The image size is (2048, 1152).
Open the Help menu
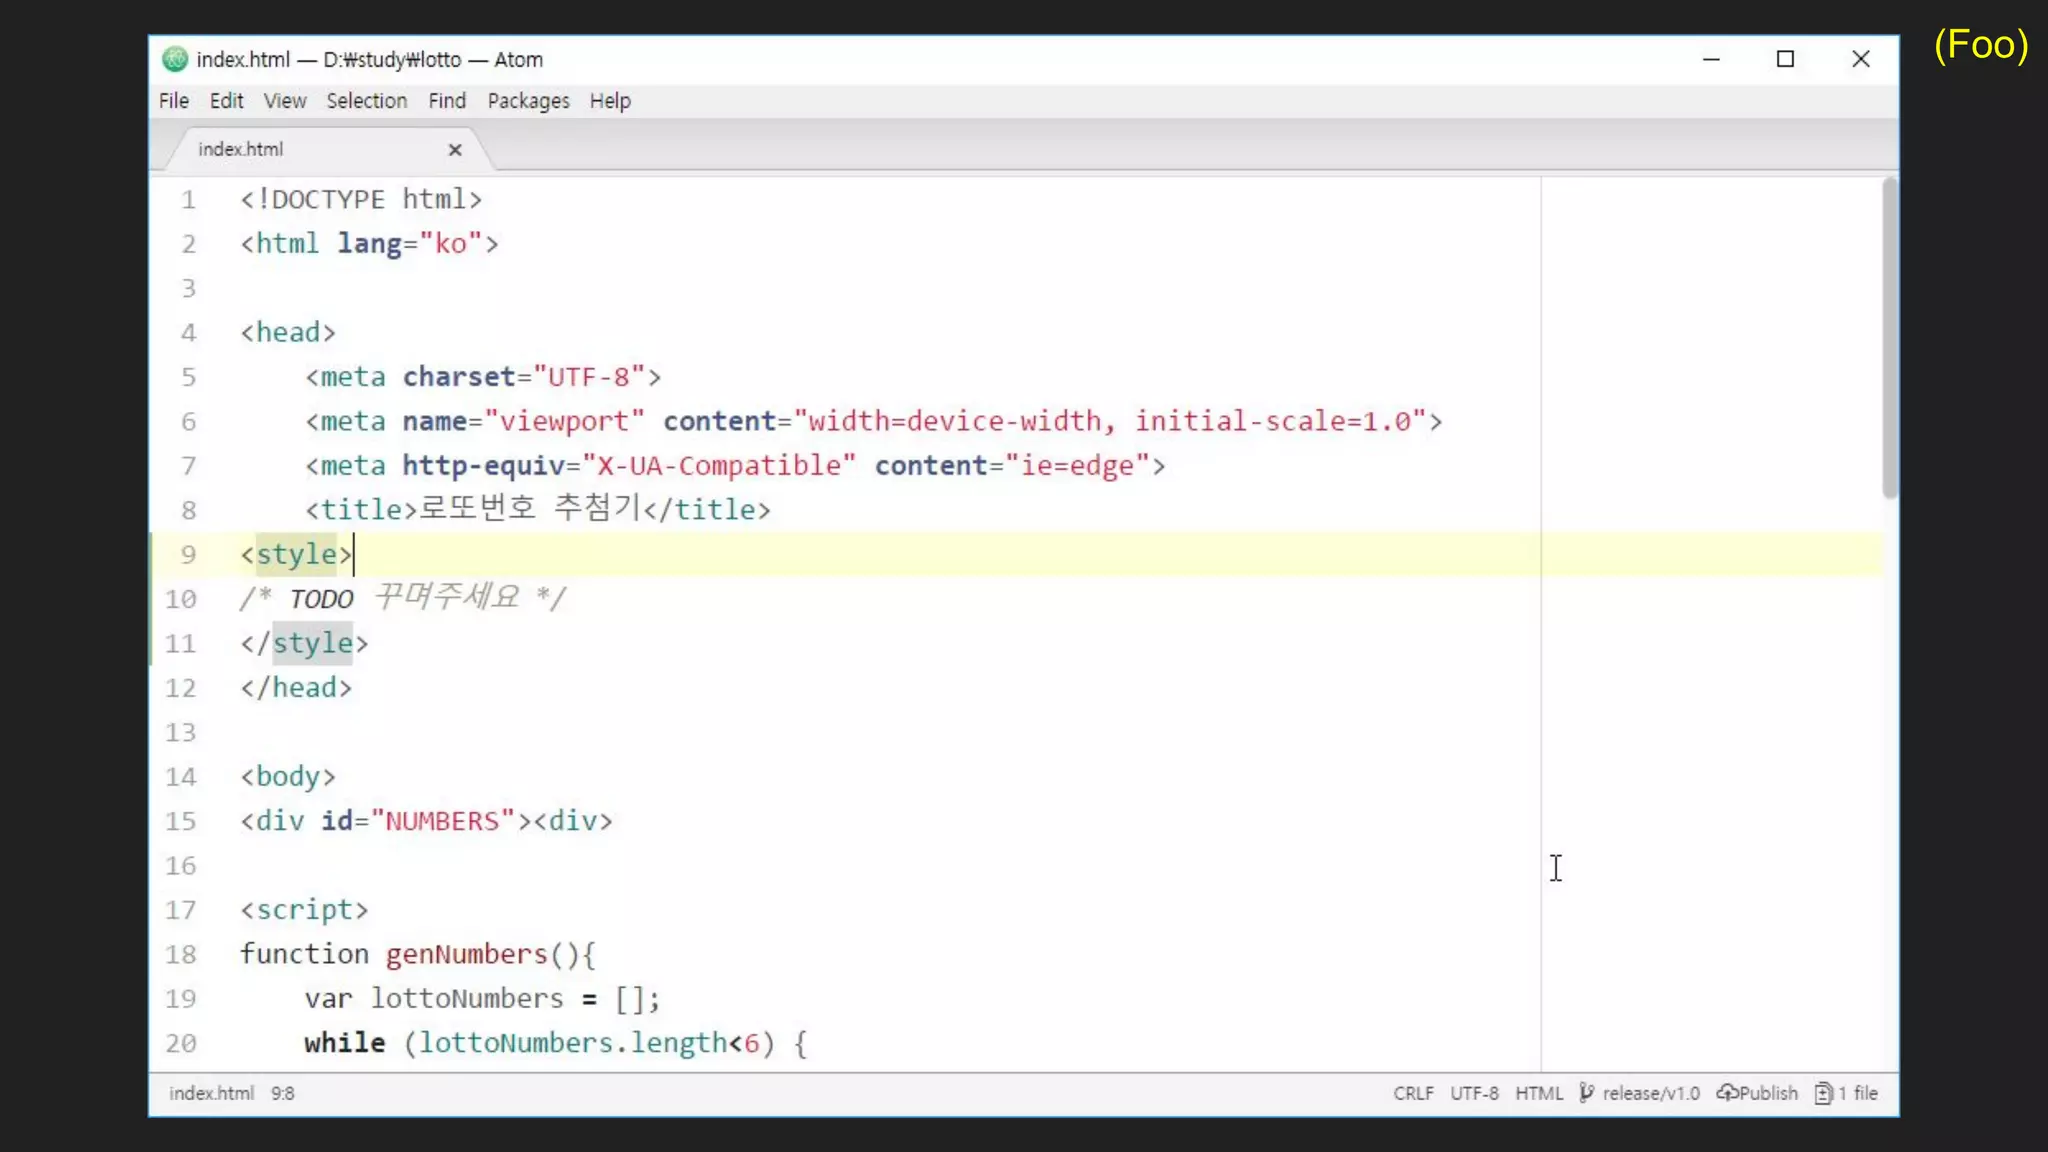(x=610, y=101)
